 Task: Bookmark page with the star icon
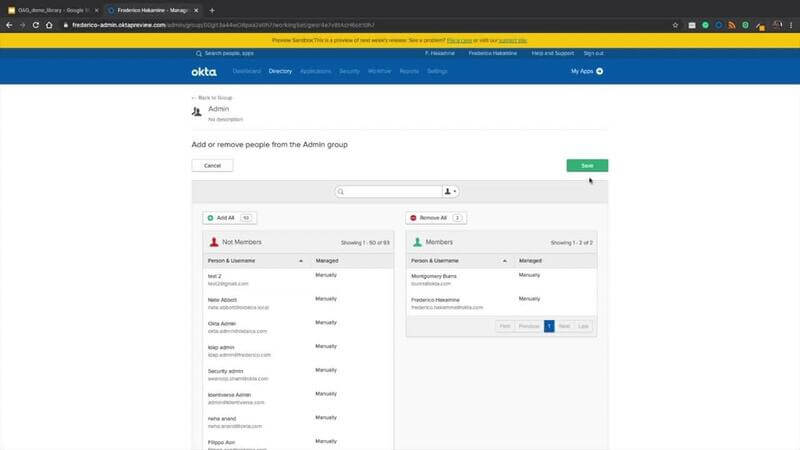pos(676,24)
